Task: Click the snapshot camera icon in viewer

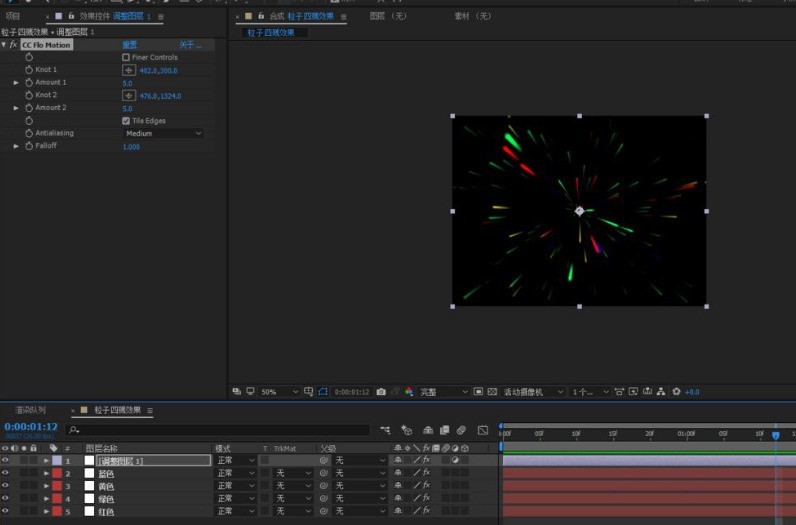Action: [381, 391]
